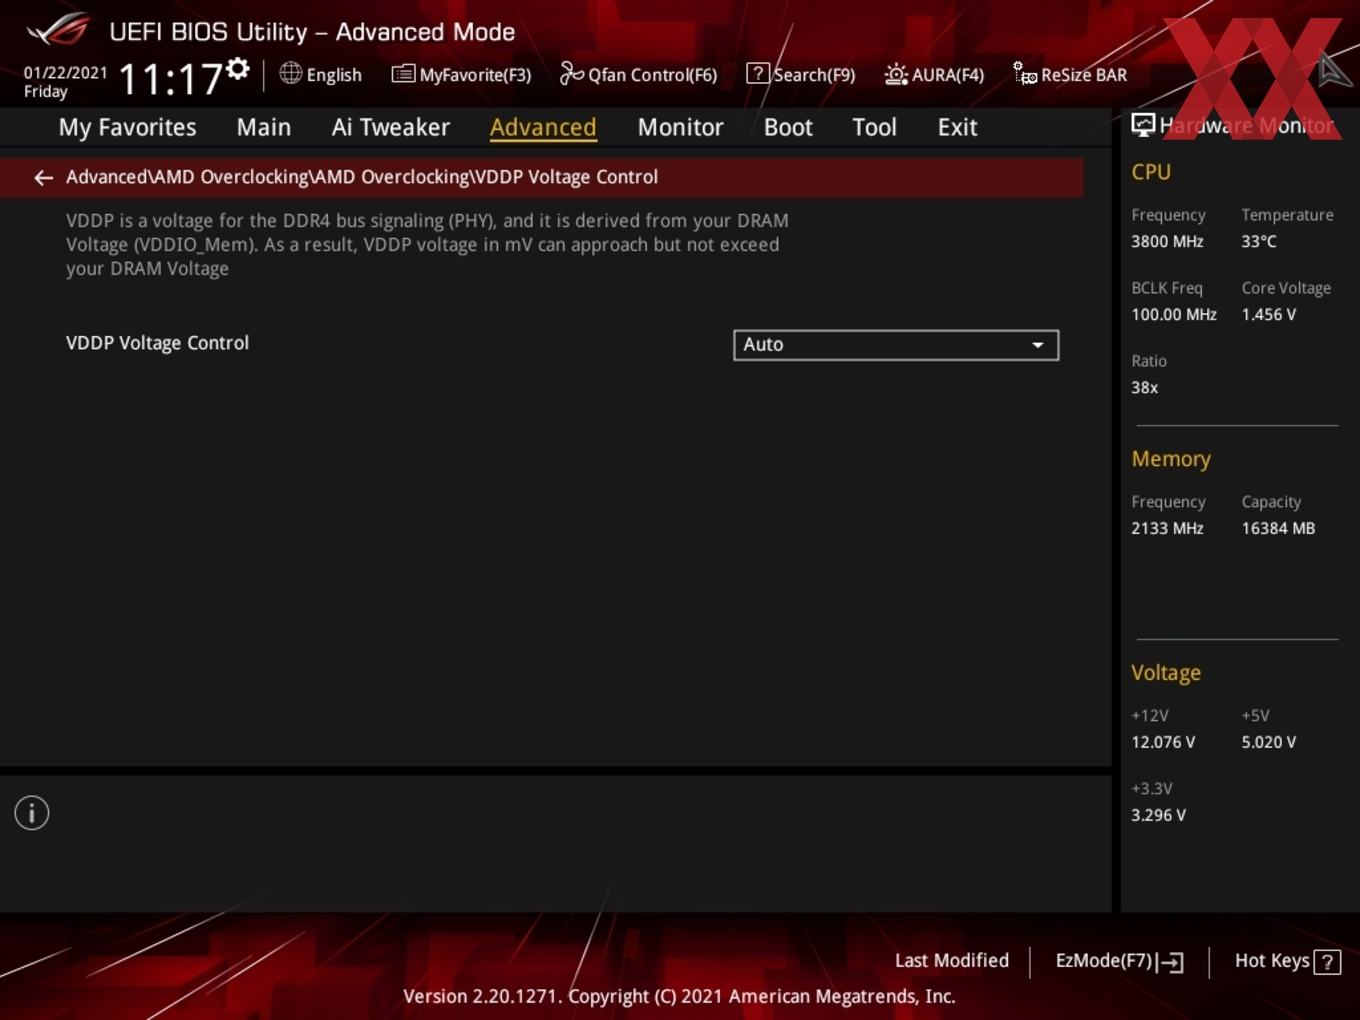The height and width of the screenshot is (1020, 1360).
Task: Click Core Voltage value 1.456 V
Action: pos(1269,315)
